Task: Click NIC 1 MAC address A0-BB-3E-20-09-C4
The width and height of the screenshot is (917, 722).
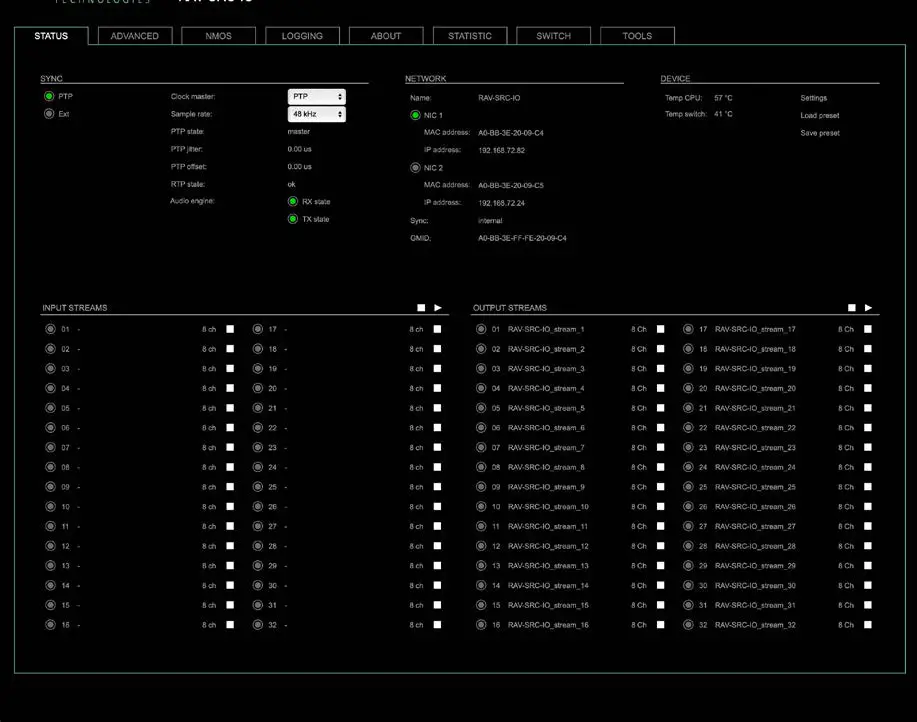Action: click(511, 133)
